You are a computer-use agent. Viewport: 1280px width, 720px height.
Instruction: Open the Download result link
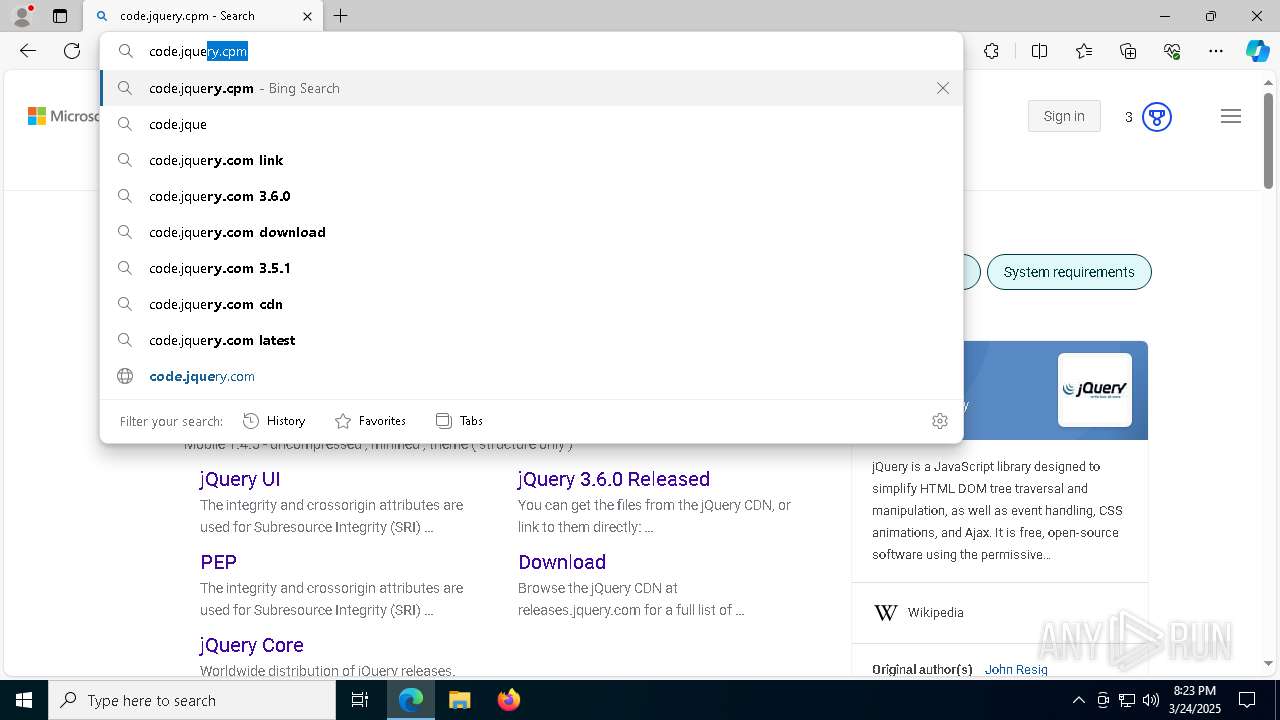(562, 562)
